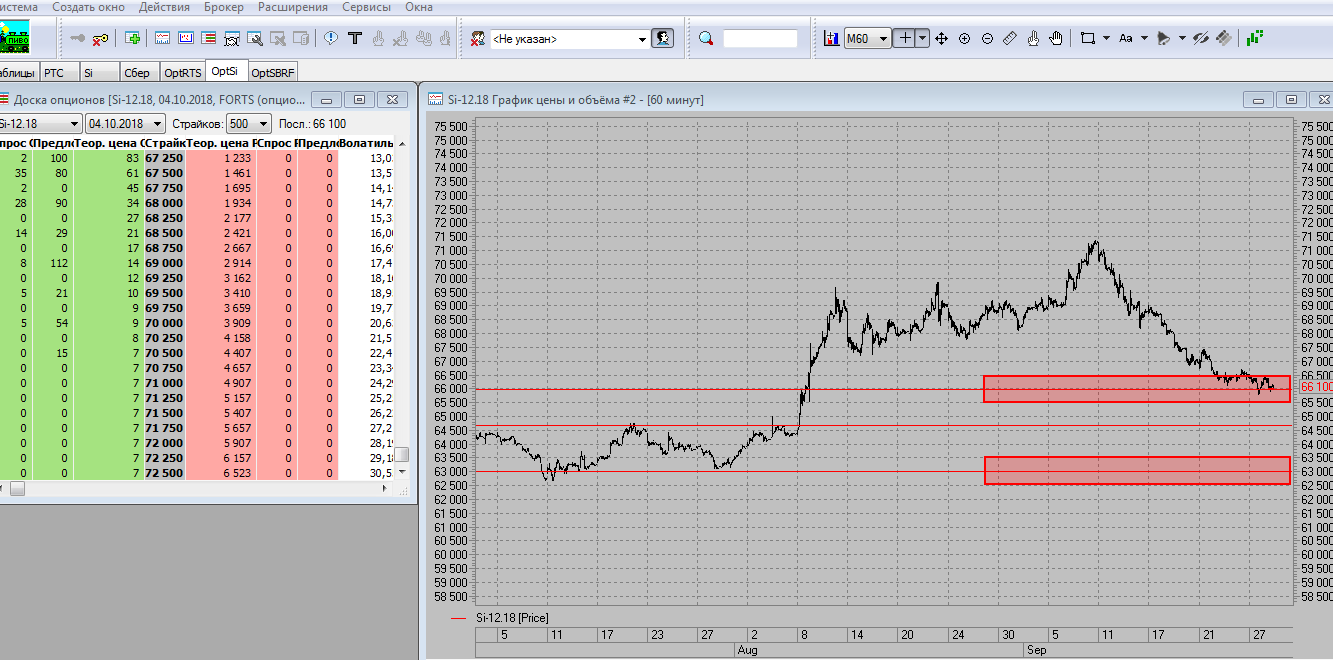The height and width of the screenshot is (660, 1333).
Task: Click the green bars indicator icon
Action: tap(1255, 38)
